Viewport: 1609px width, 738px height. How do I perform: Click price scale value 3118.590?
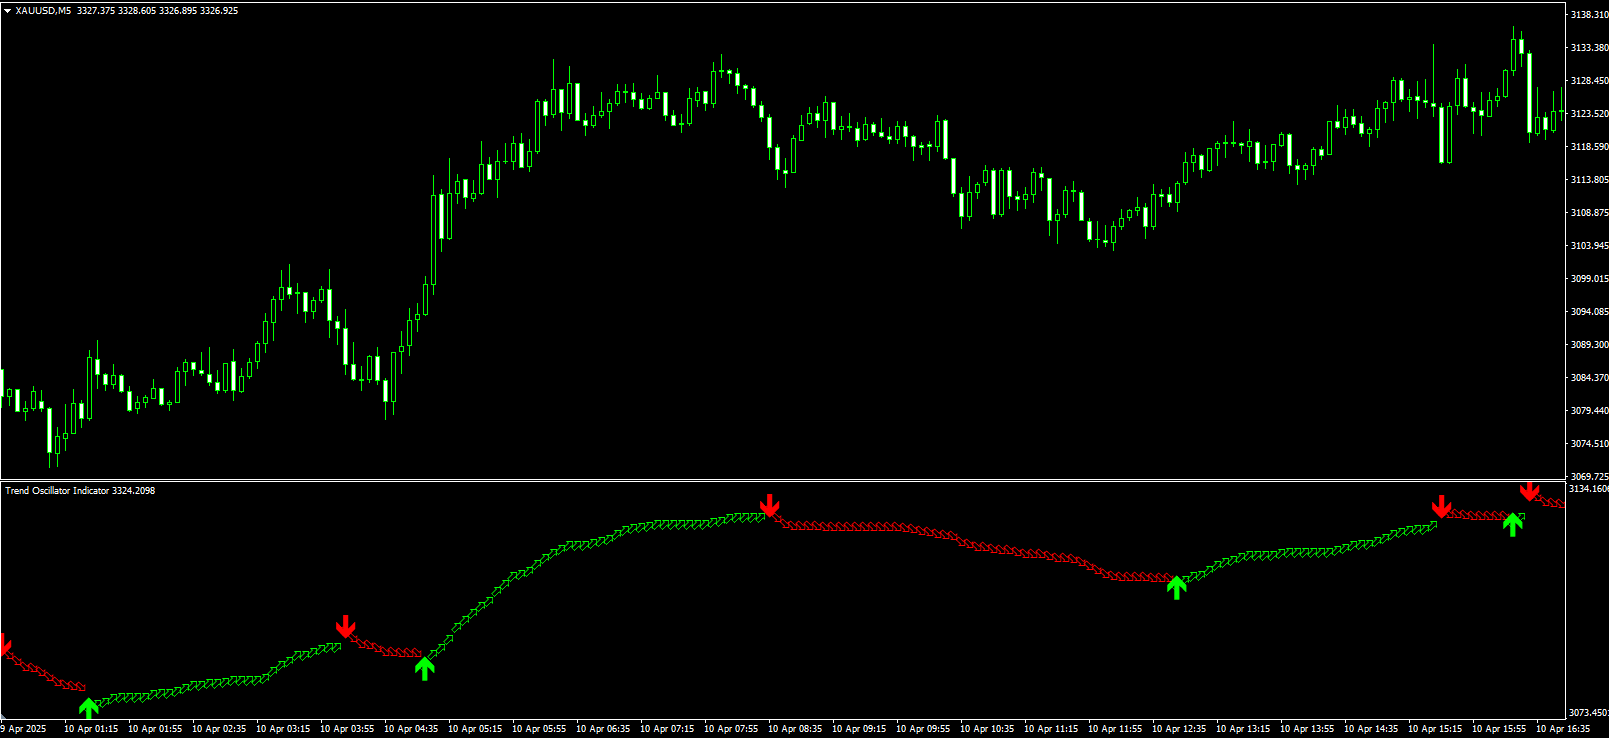click(1589, 147)
